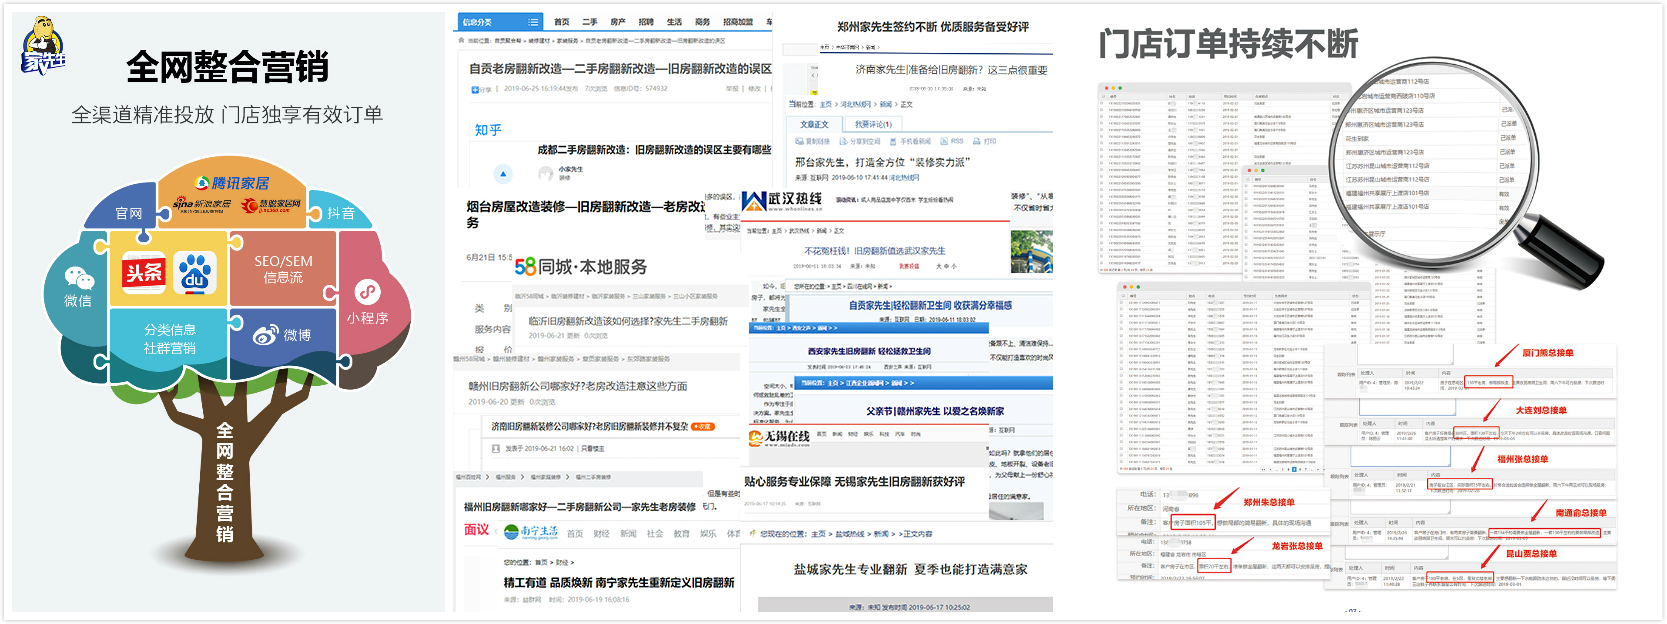
Task: Click 财经 in the 南宁生活 navigation
Action: [x=601, y=534]
